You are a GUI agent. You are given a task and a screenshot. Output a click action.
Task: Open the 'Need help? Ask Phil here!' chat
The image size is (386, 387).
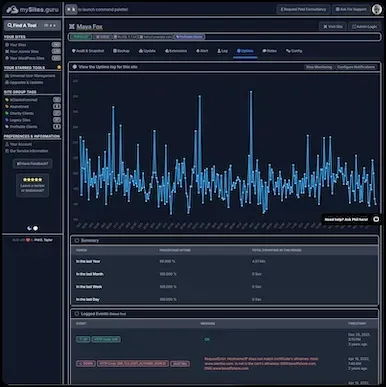351,219
